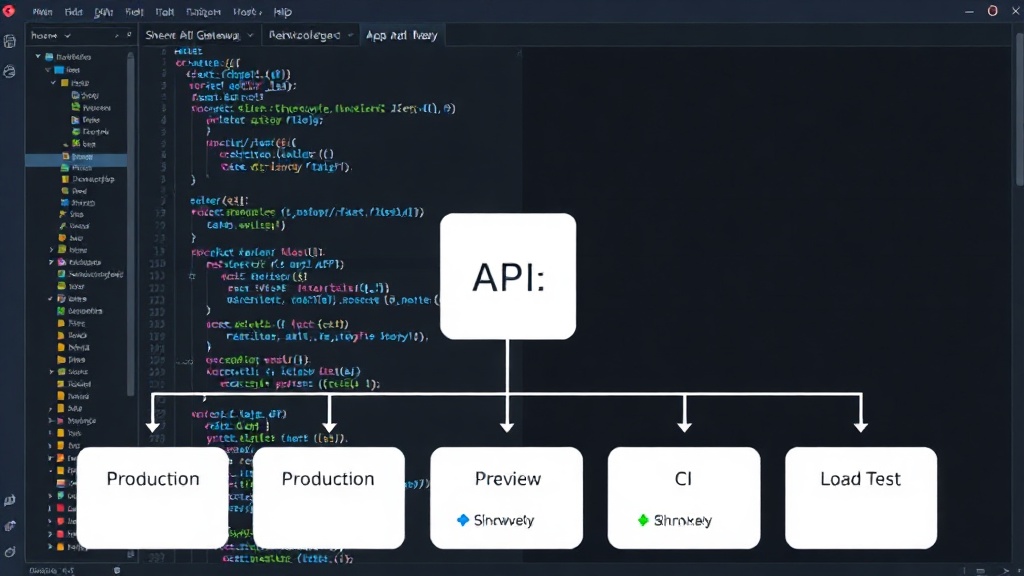The image size is (1024, 576).
Task: Click the middle icon of the lower activity bar group
Action: tap(10, 526)
